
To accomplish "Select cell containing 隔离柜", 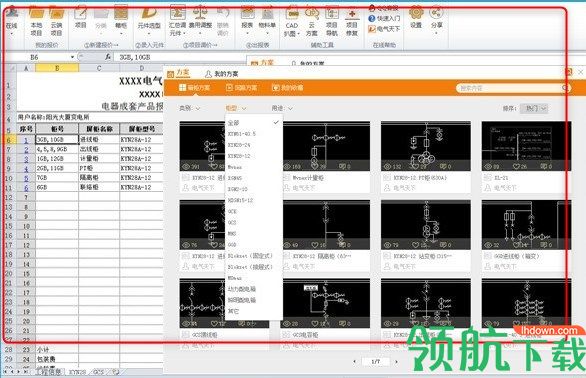I will tap(99, 178).
